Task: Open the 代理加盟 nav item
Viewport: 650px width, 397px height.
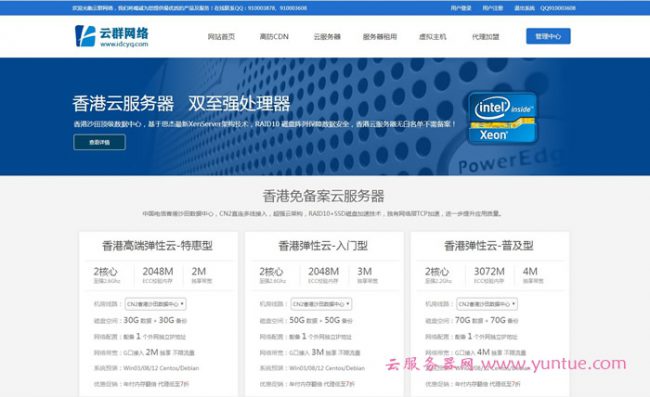Action: click(x=485, y=36)
